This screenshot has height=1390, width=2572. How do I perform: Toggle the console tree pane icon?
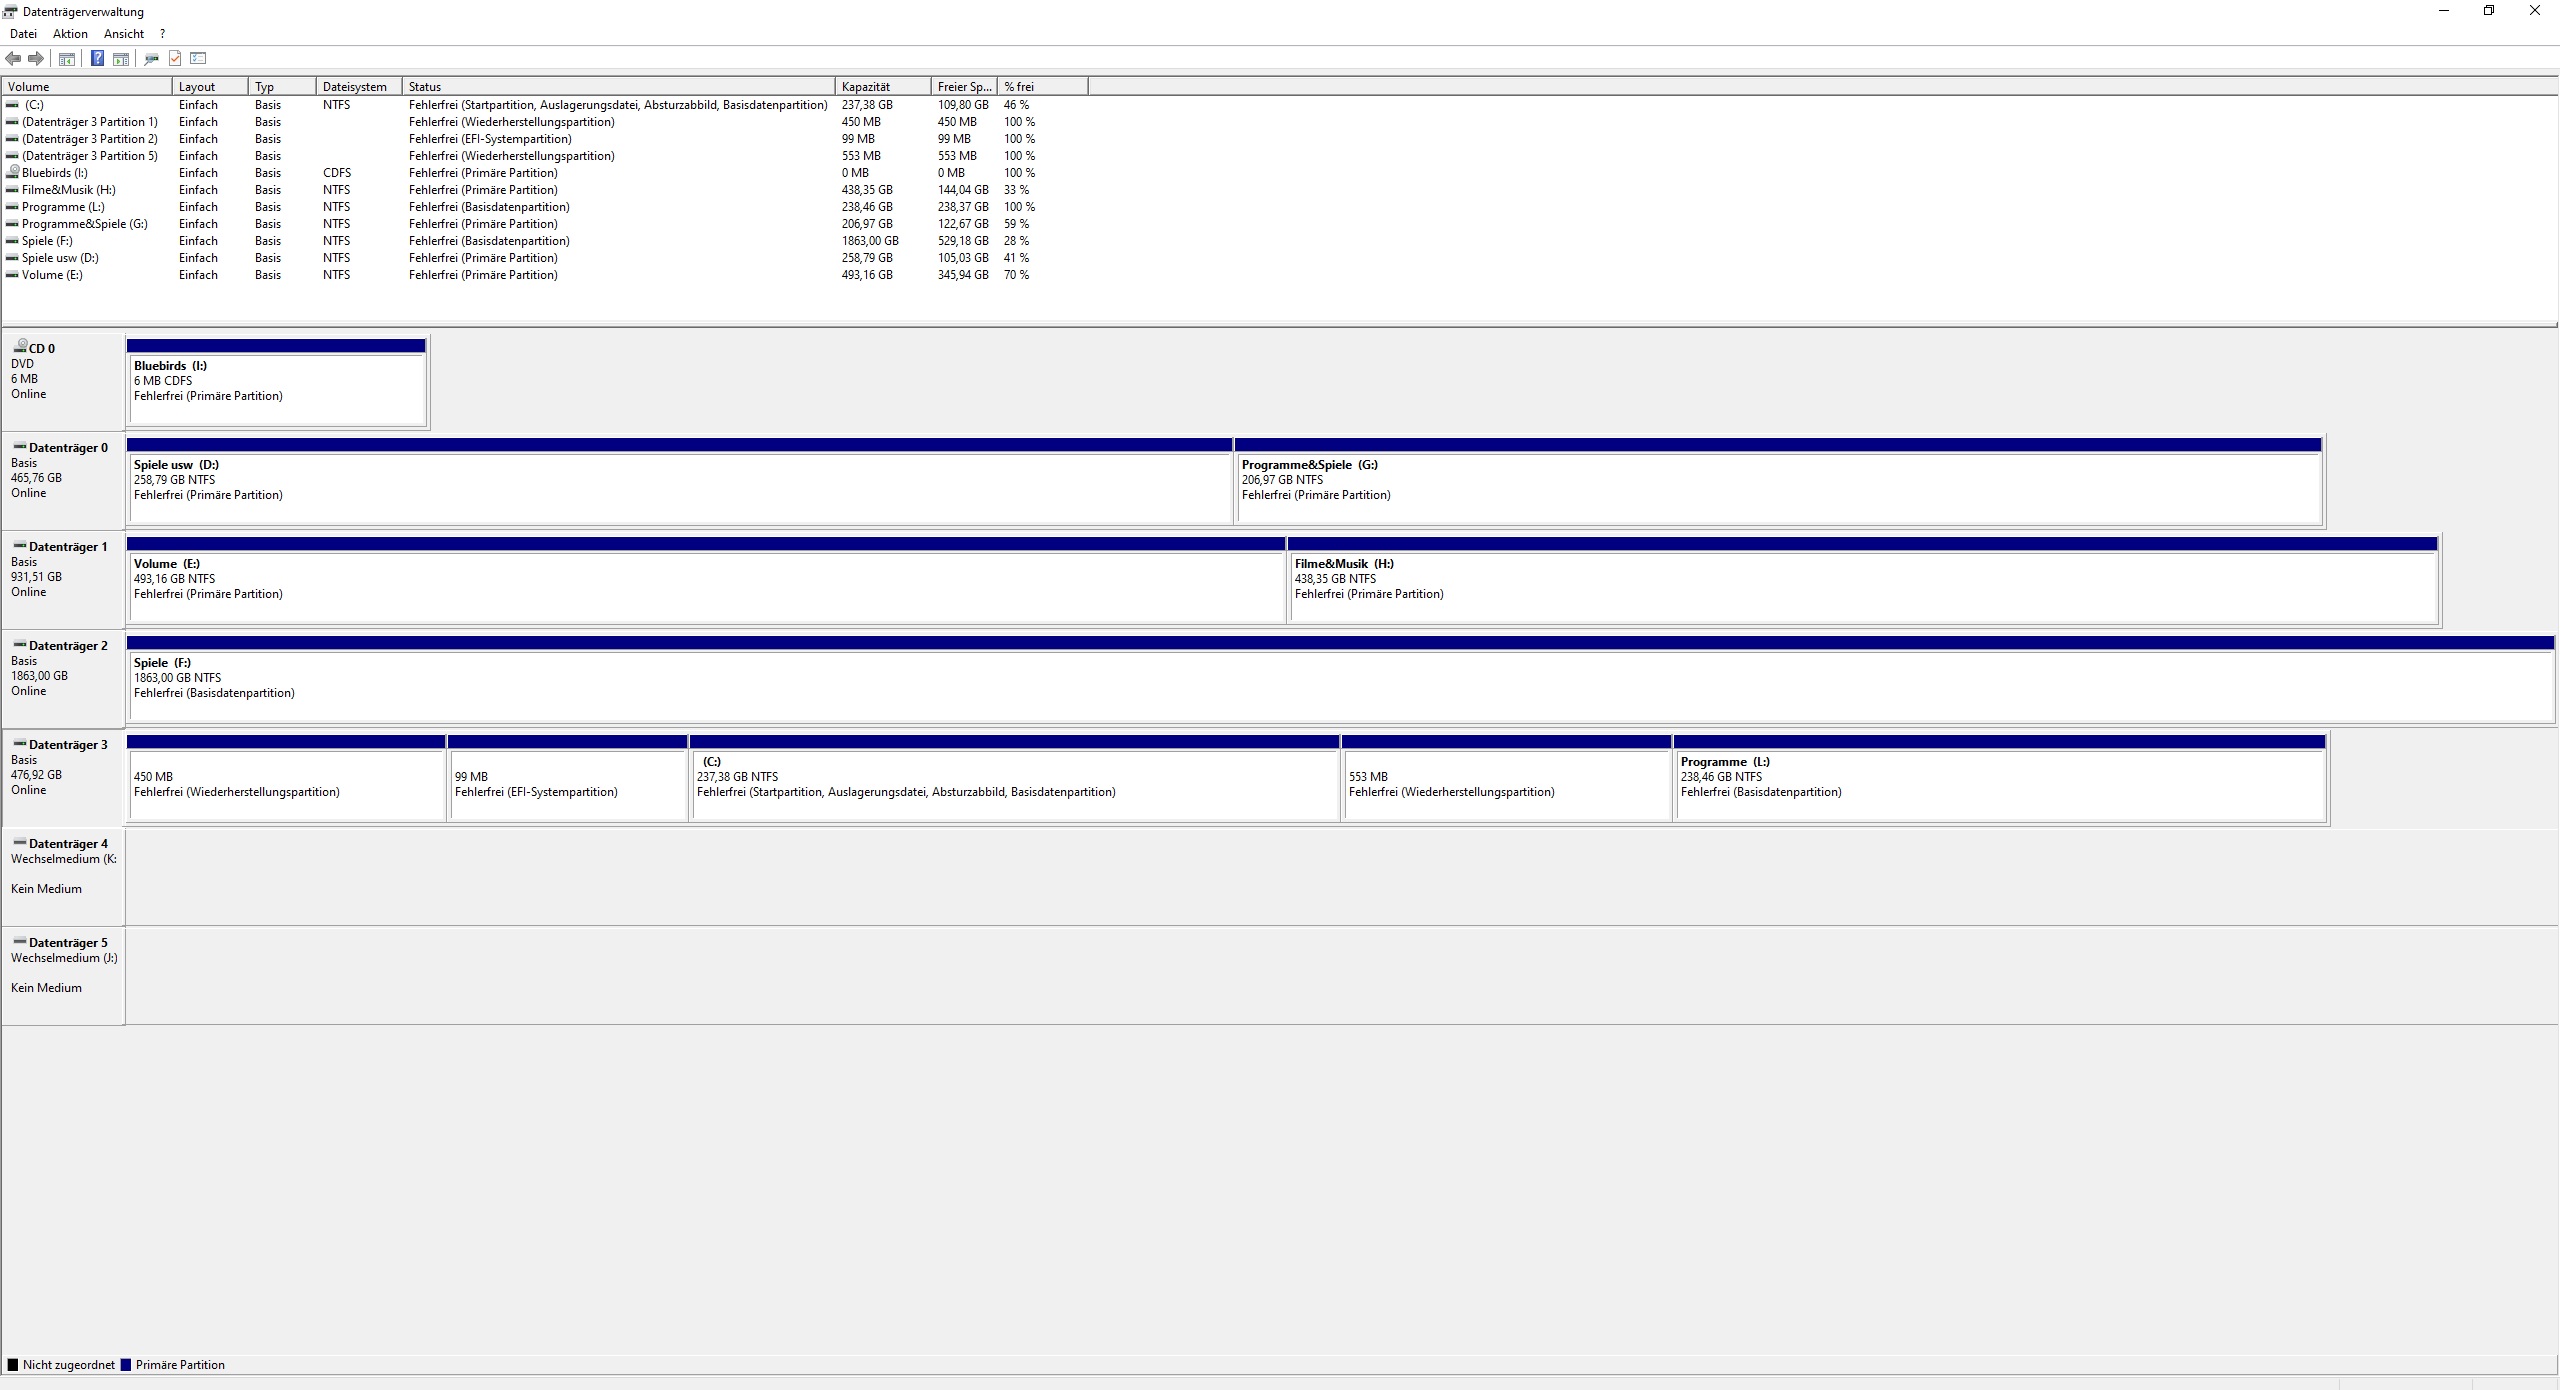[x=66, y=59]
